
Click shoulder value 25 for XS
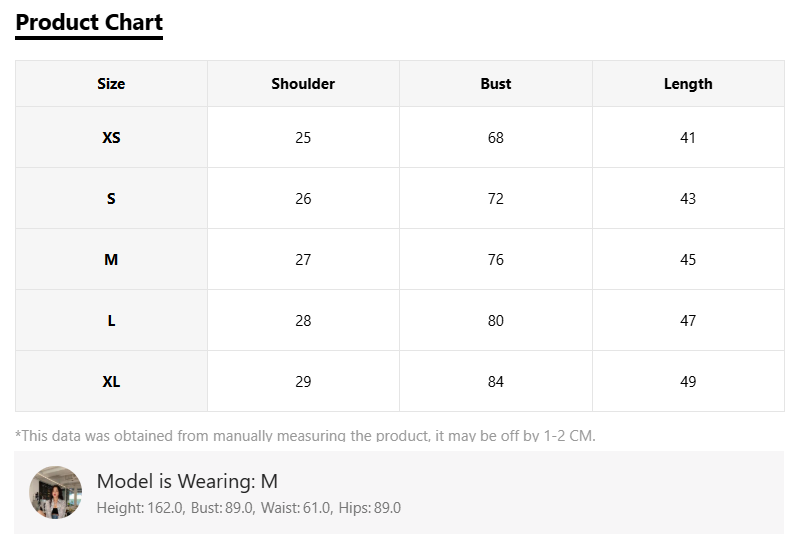coord(303,138)
